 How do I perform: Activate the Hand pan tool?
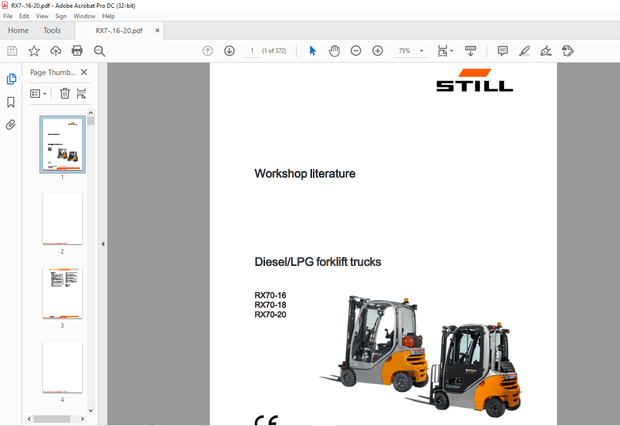click(335, 51)
